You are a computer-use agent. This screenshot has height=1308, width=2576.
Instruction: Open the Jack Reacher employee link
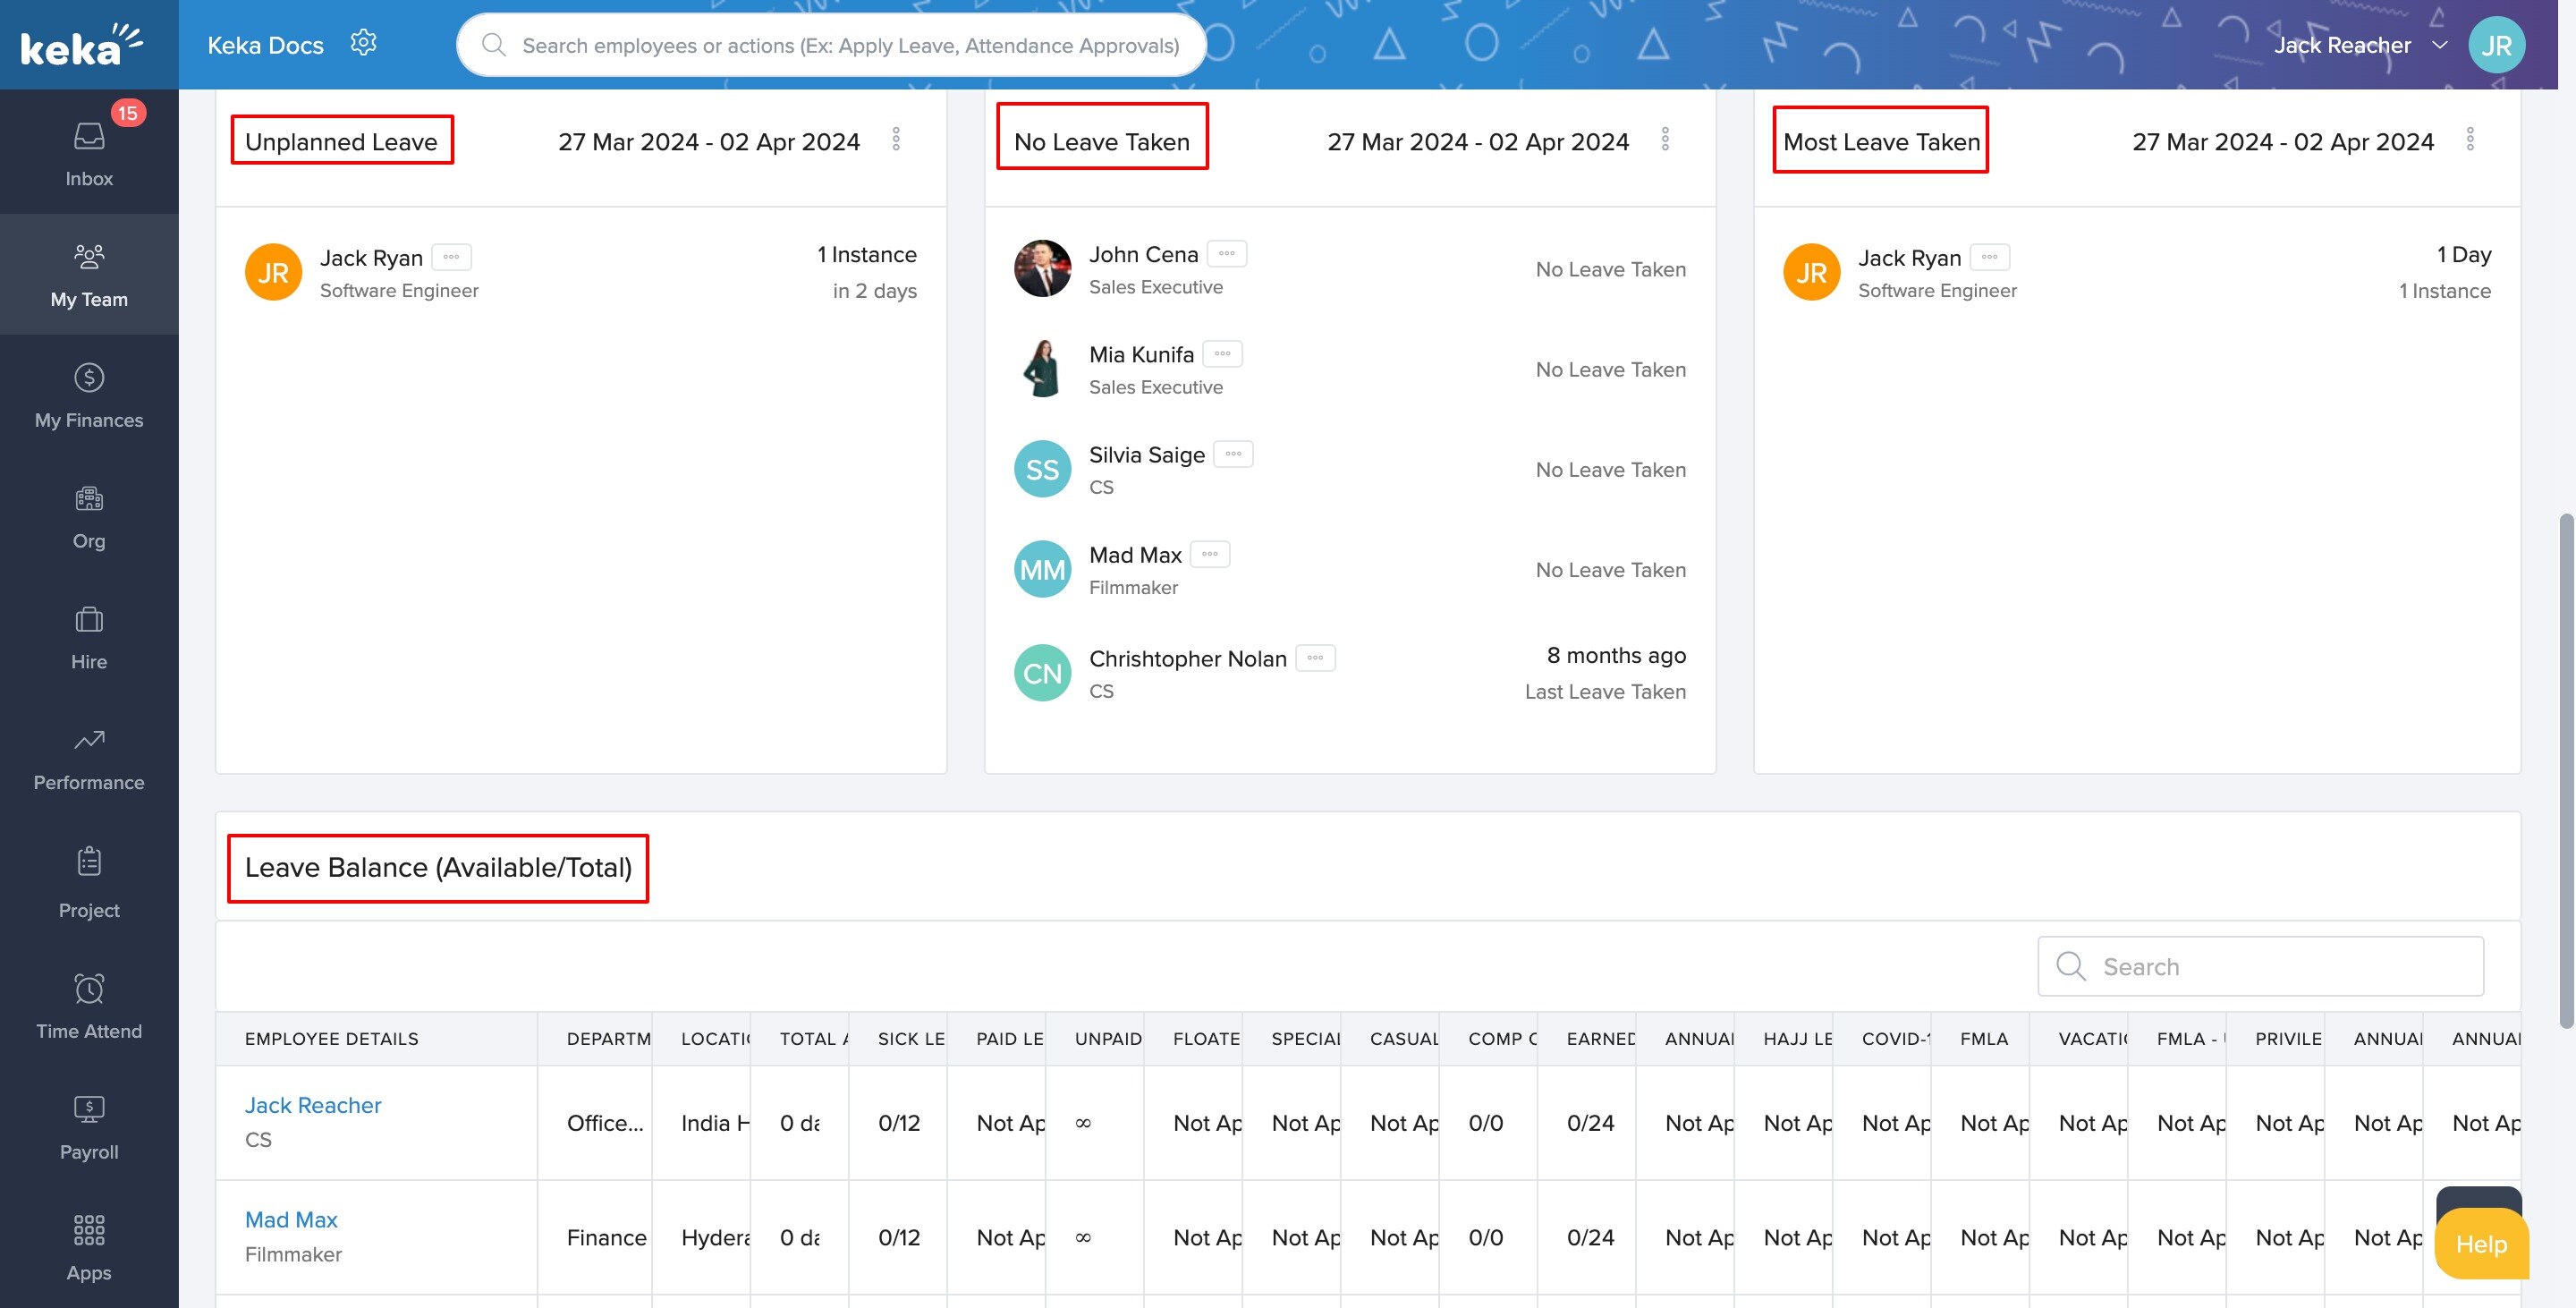[x=313, y=1105]
